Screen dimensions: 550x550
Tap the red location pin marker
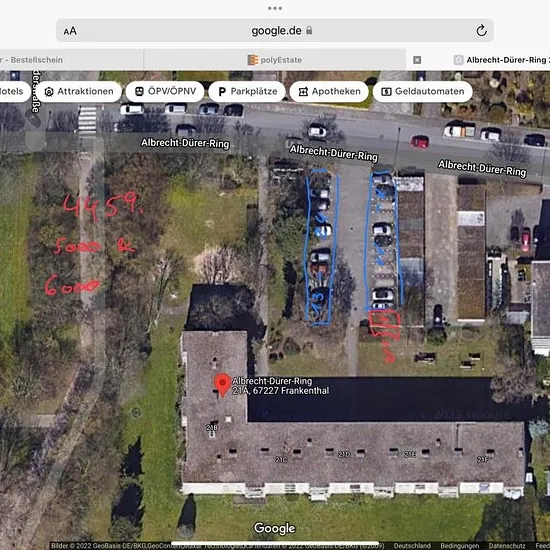point(222,385)
